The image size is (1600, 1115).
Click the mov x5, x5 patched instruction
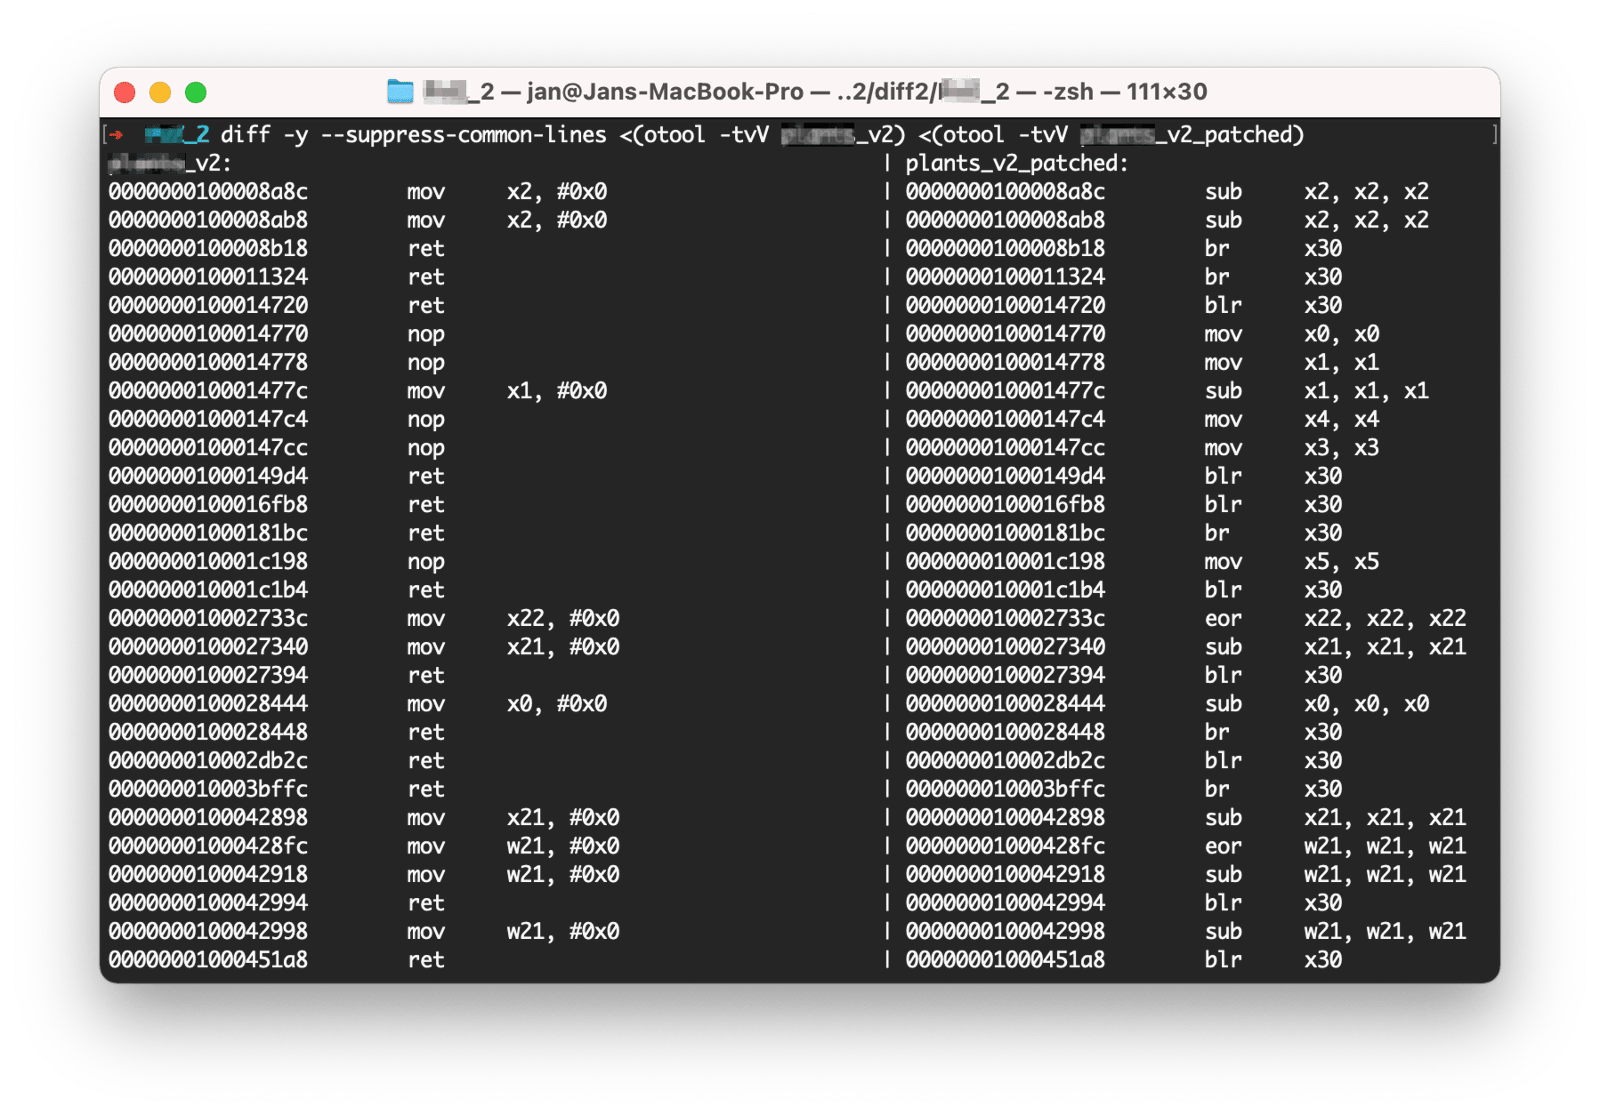coord(1290,562)
